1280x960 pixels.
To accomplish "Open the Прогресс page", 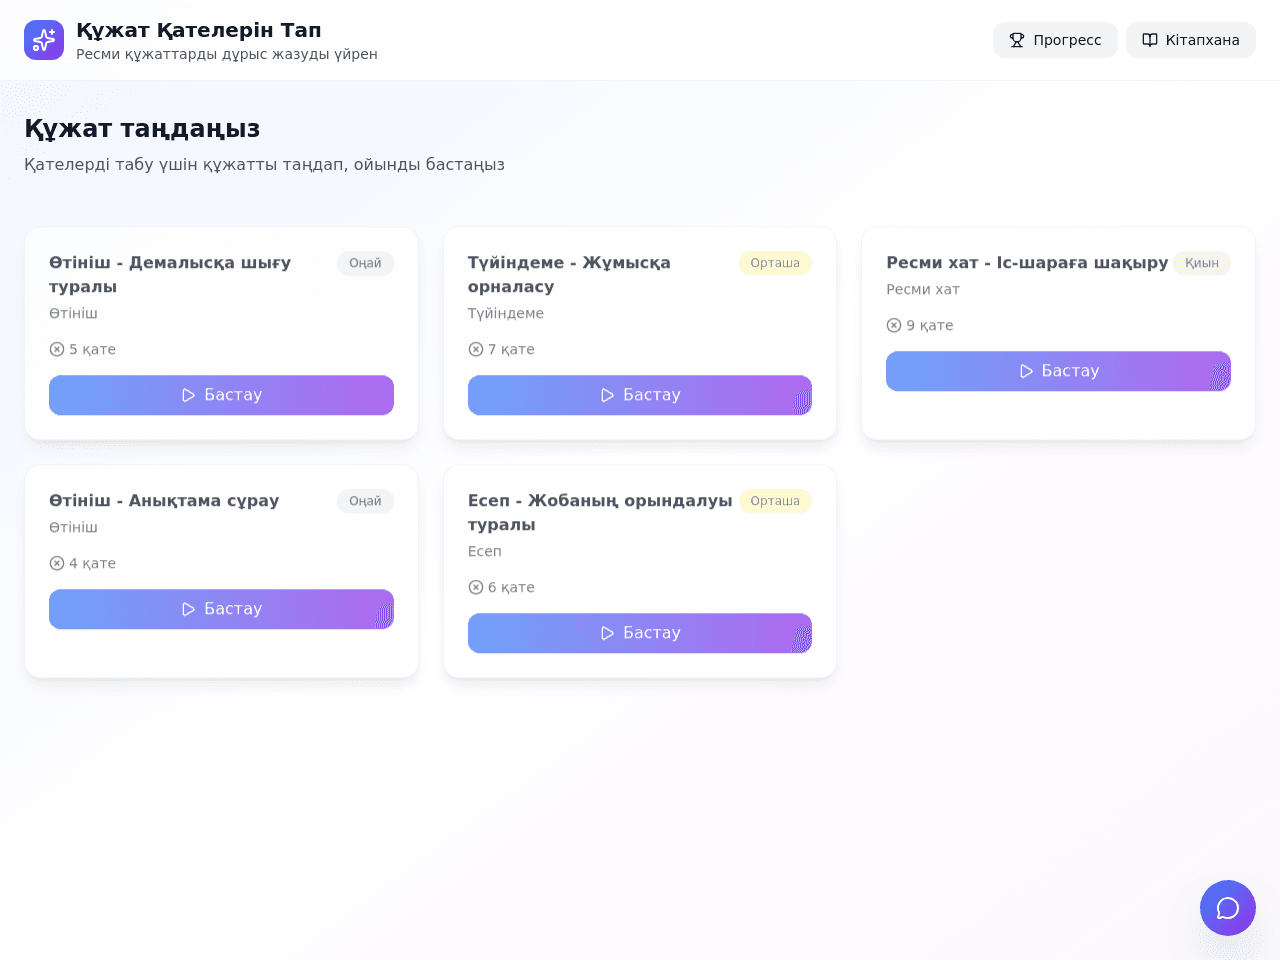I will (x=1055, y=40).
